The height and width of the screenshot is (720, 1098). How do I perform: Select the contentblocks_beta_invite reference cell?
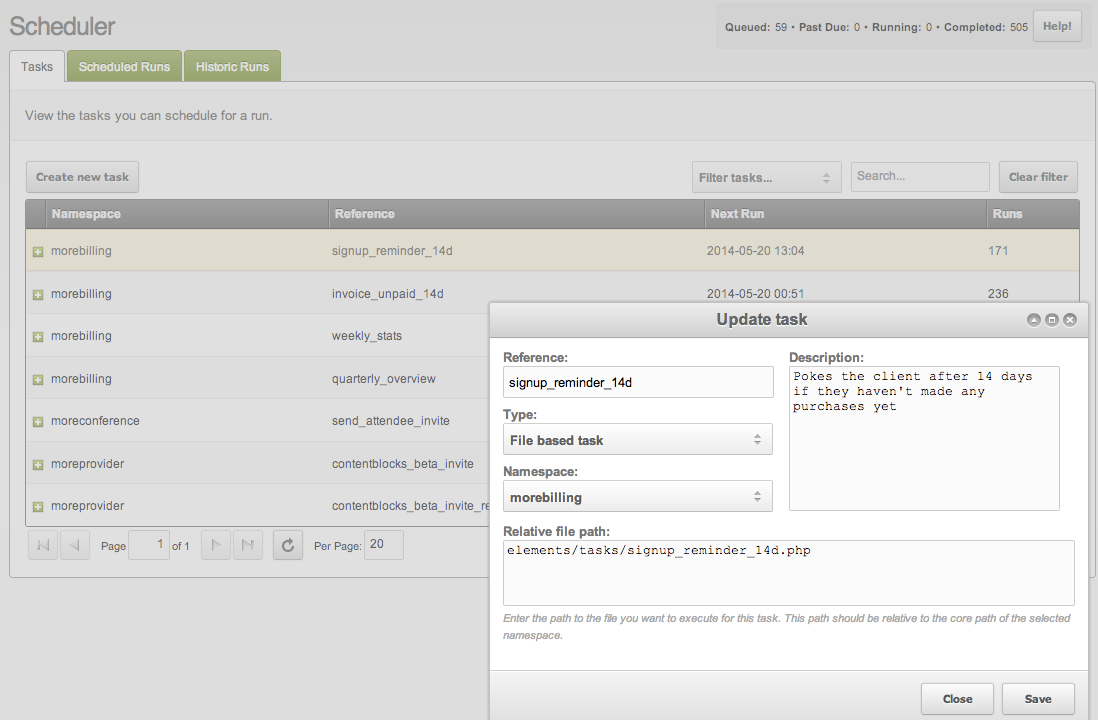point(403,464)
